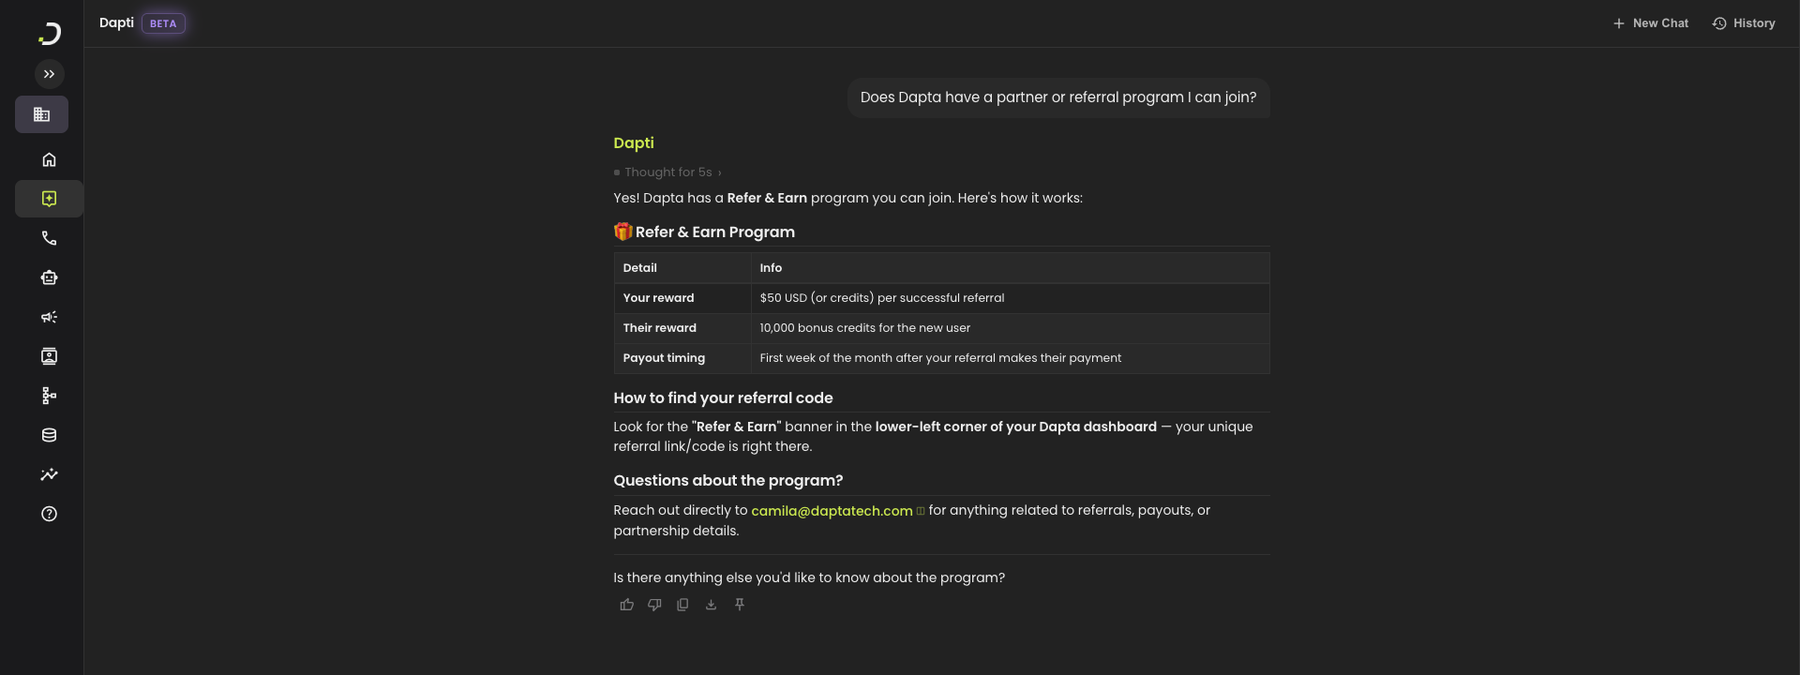Viewport: 1800px width, 675px height.
Task: Open the analytics line chart icon
Action: 49,475
